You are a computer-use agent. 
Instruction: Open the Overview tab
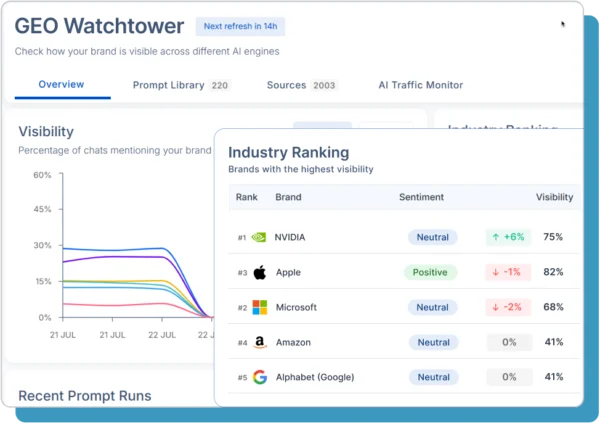[61, 85]
